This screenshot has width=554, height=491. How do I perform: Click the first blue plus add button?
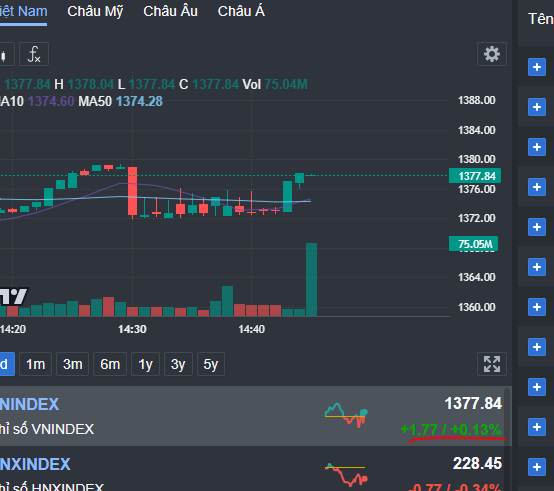point(537,67)
